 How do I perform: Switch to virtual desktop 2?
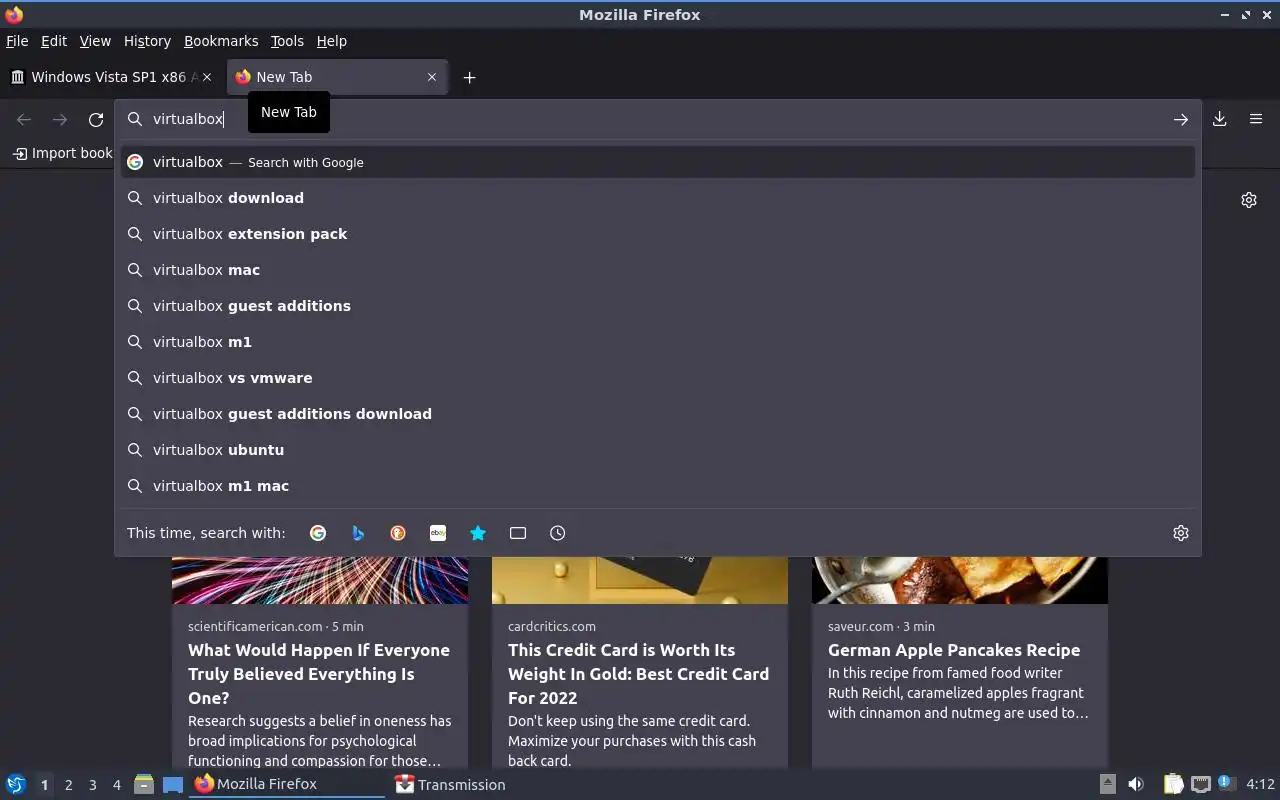pos(68,785)
